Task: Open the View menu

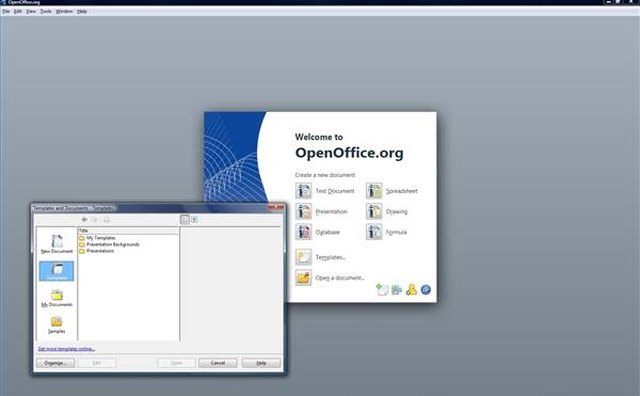Action: tap(31, 11)
